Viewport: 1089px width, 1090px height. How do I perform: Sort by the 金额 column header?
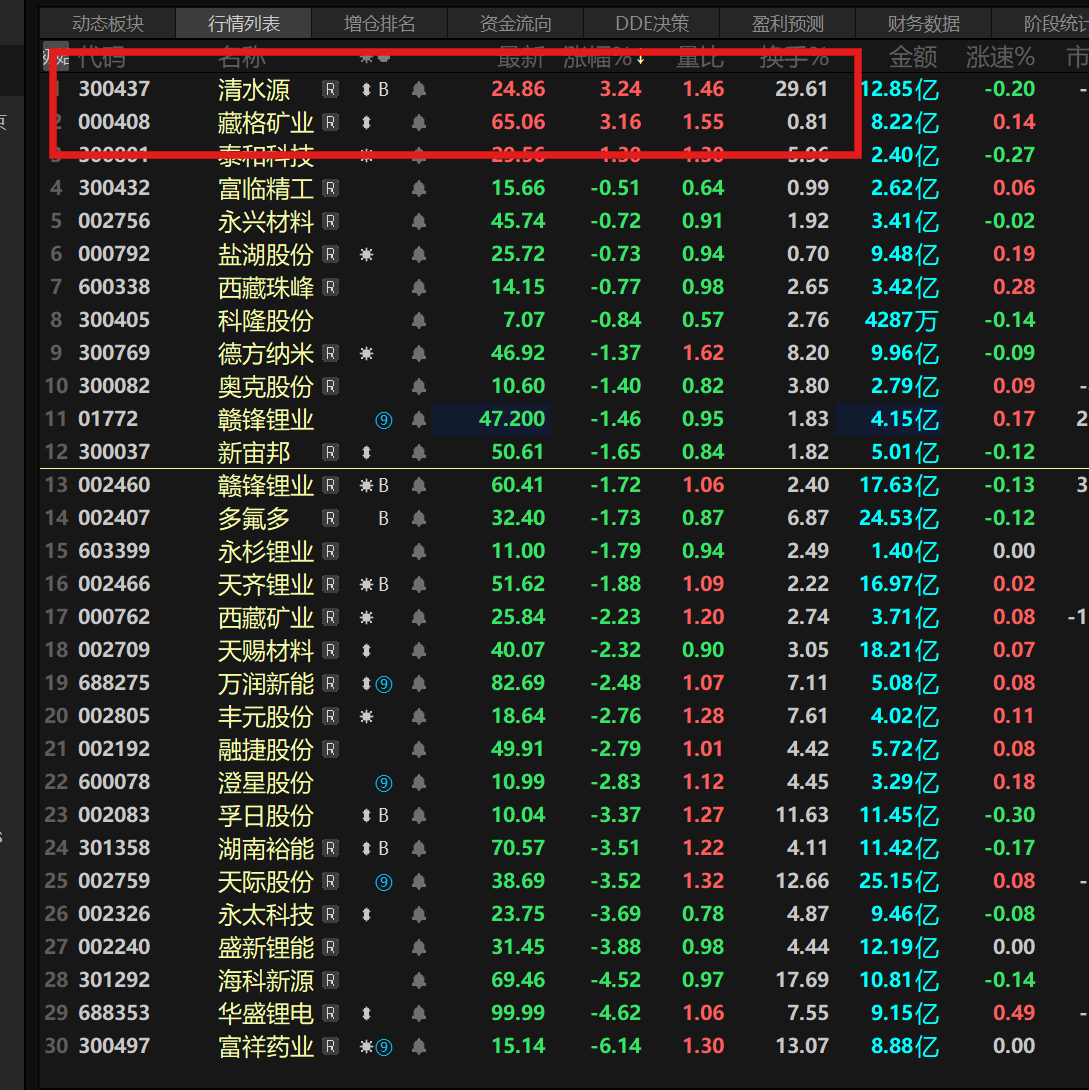(912, 57)
